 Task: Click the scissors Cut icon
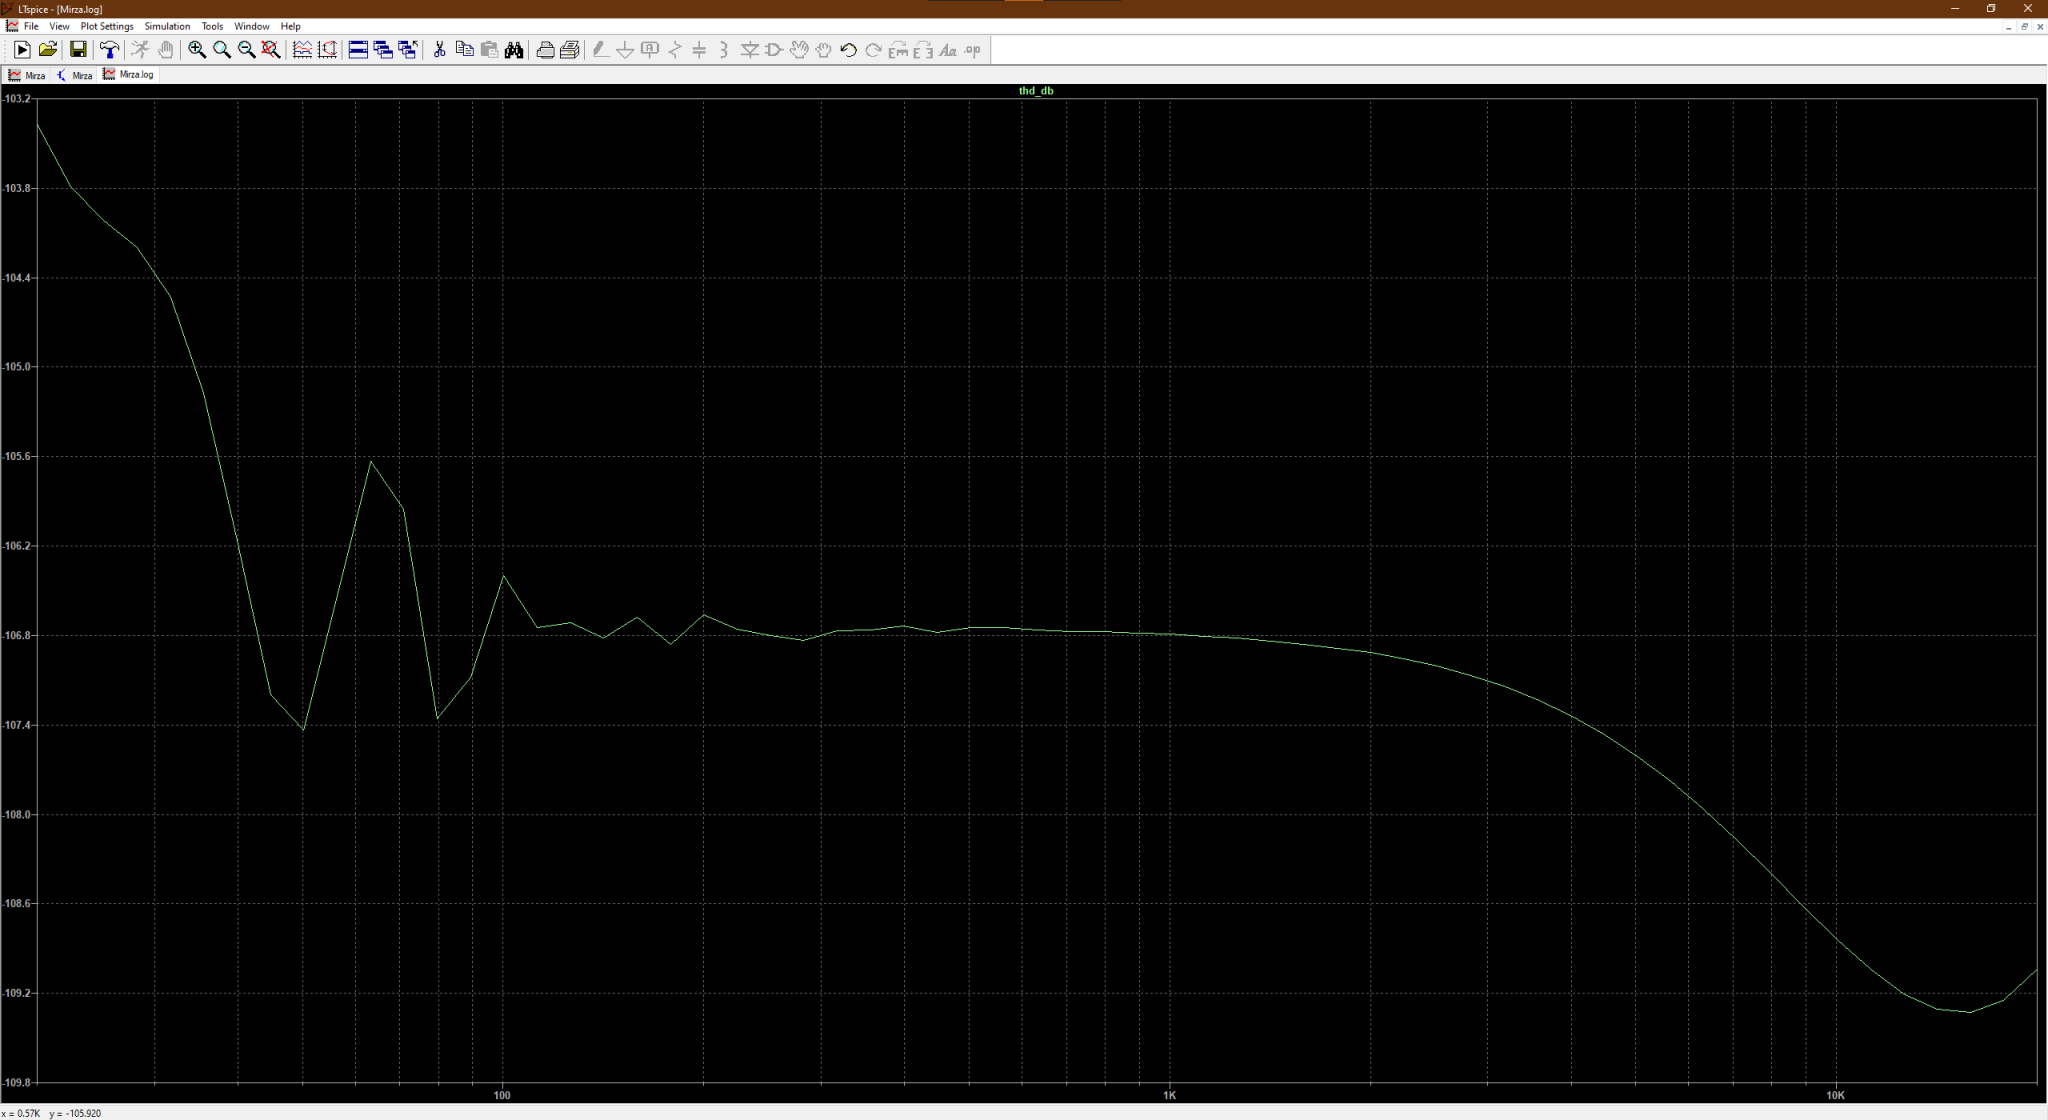439,50
